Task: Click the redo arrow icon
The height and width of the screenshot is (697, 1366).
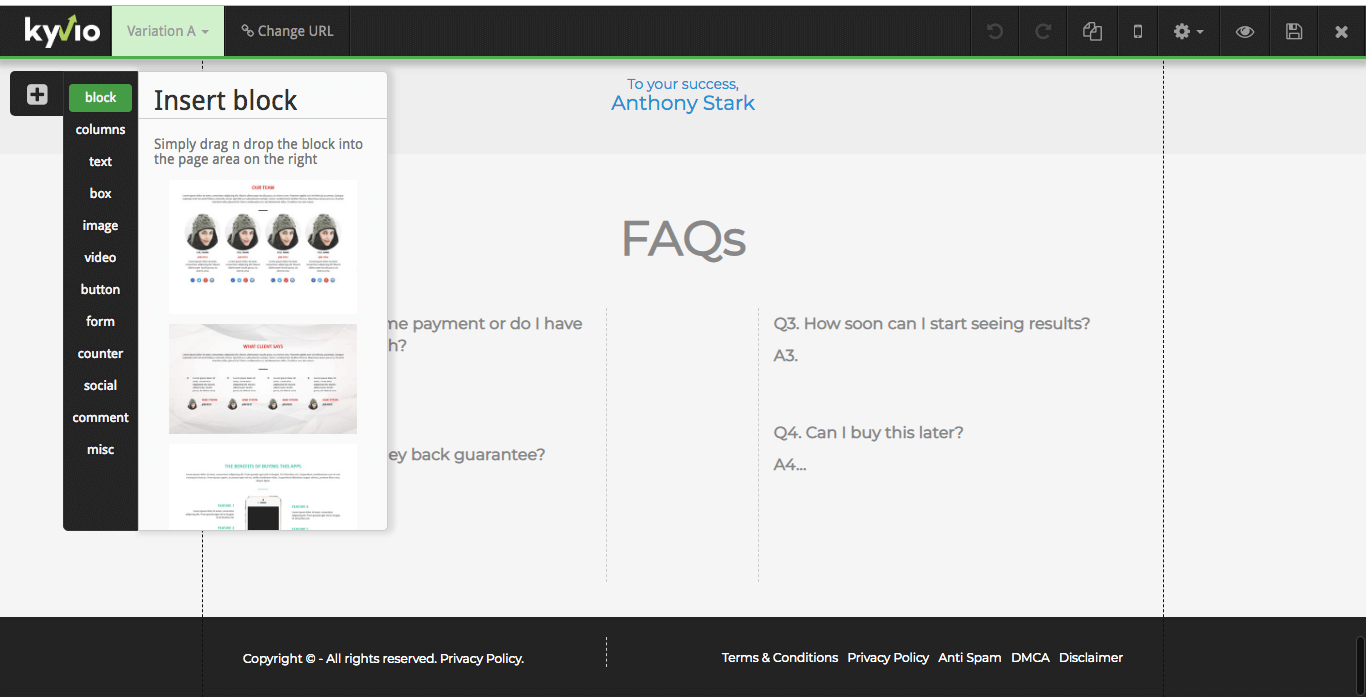Action: point(1043,31)
